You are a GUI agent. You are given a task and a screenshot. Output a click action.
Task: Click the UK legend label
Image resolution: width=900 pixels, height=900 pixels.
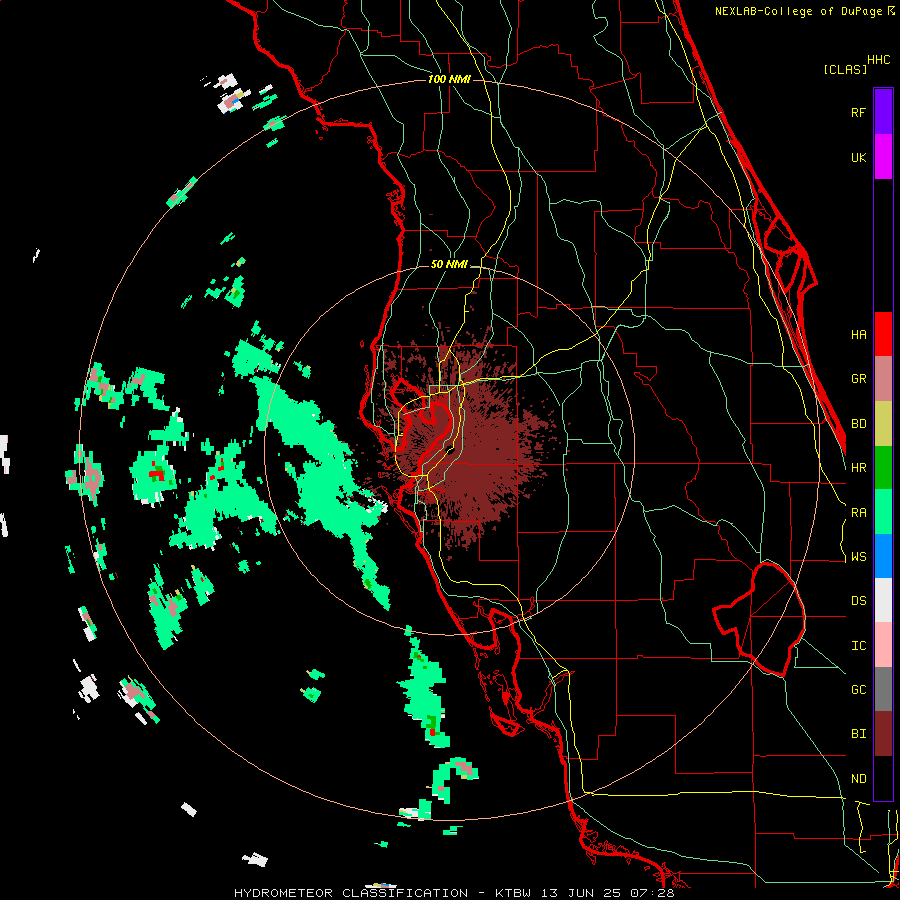(858, 157)
